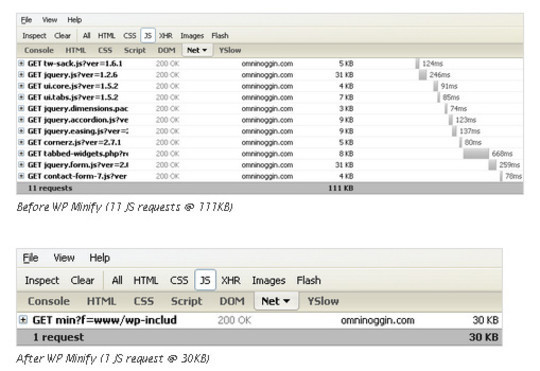Expand the contact-form-7.js request row
The height and width of the screenshot is (371, 540).
point(21,176)
